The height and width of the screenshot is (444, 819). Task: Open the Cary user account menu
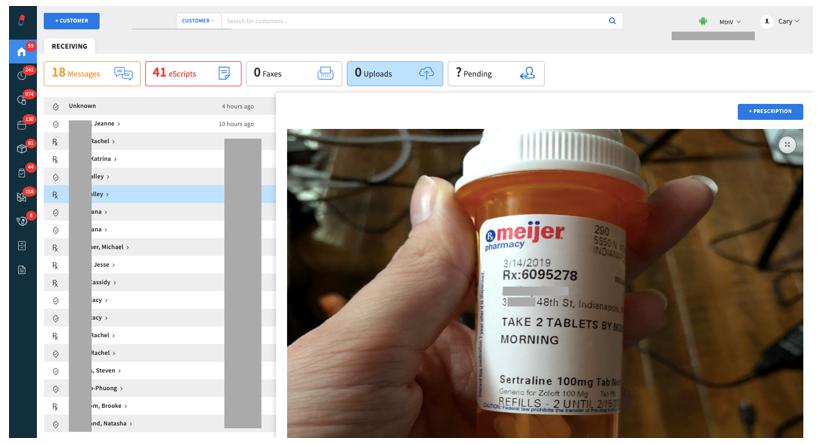pos(781,21)
